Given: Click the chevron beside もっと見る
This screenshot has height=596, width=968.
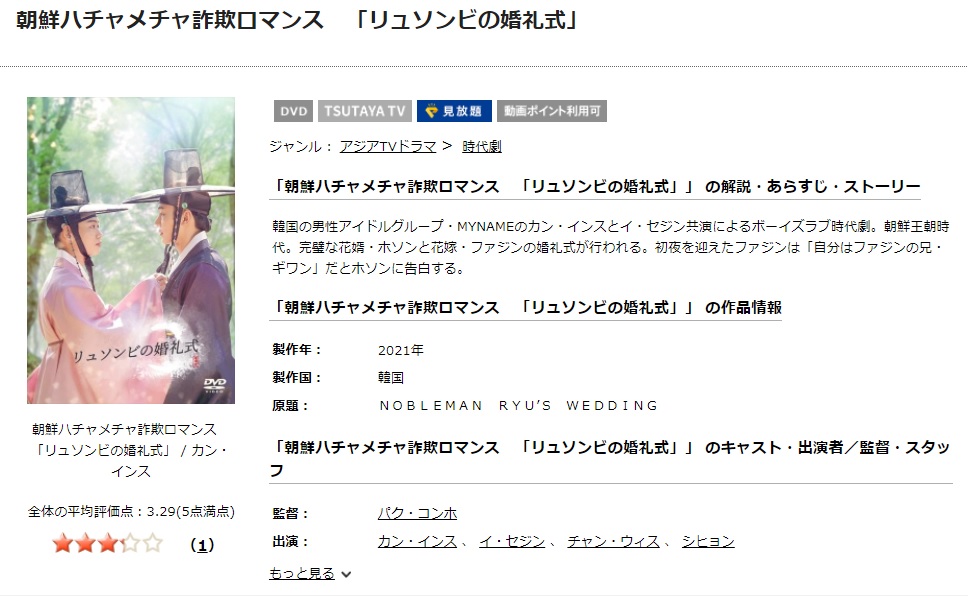Looking at the screenshot, I should coord(346,574).
